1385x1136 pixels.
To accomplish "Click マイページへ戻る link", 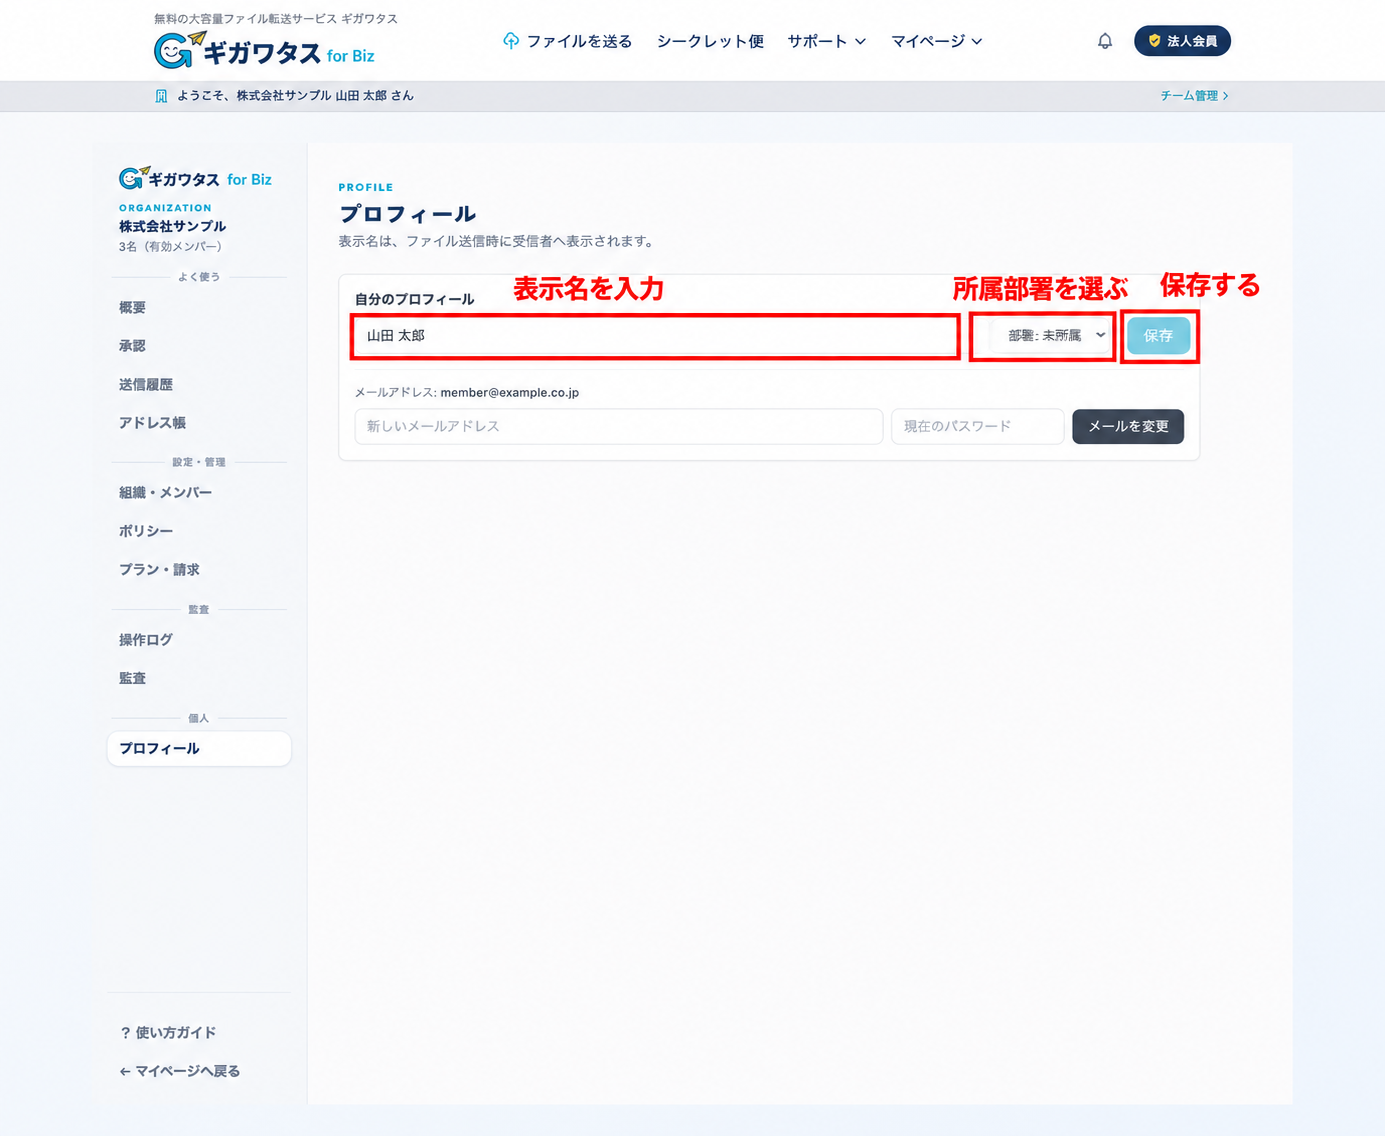I will 180,1071.
